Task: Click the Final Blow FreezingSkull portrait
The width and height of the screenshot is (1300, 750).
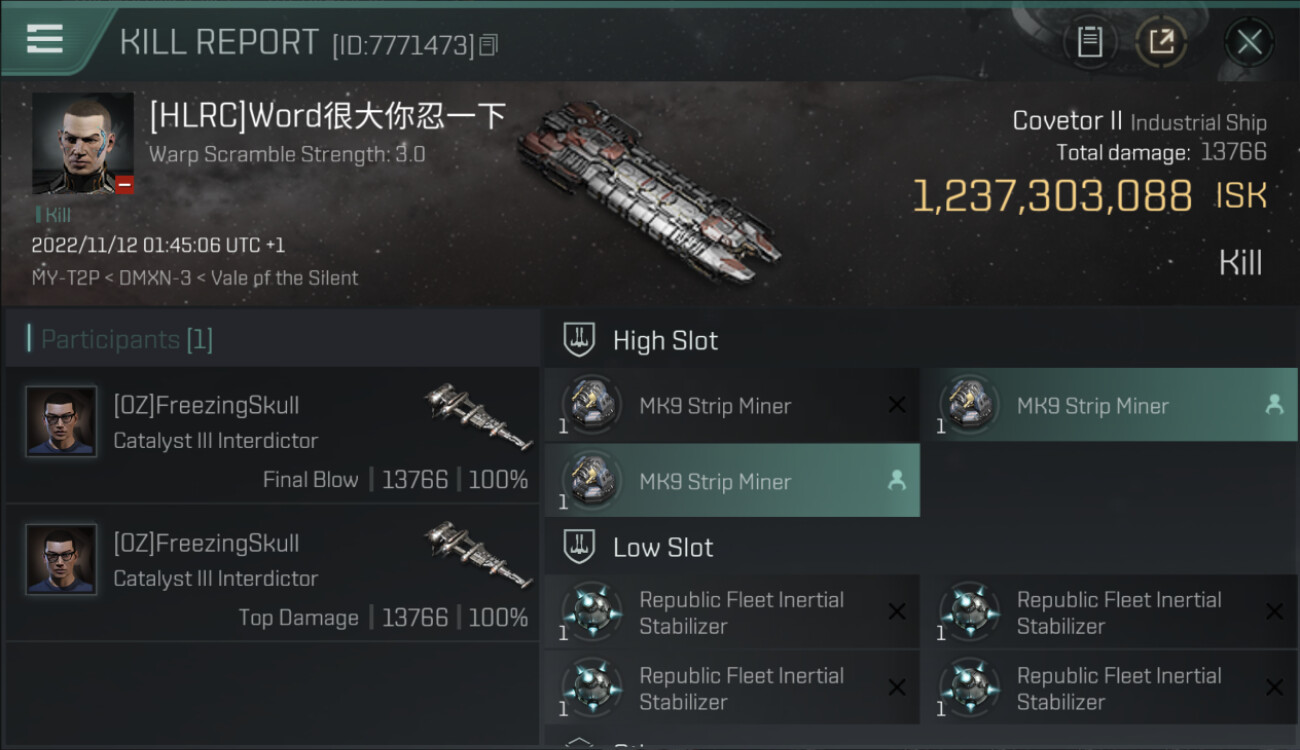Action: 61,422
